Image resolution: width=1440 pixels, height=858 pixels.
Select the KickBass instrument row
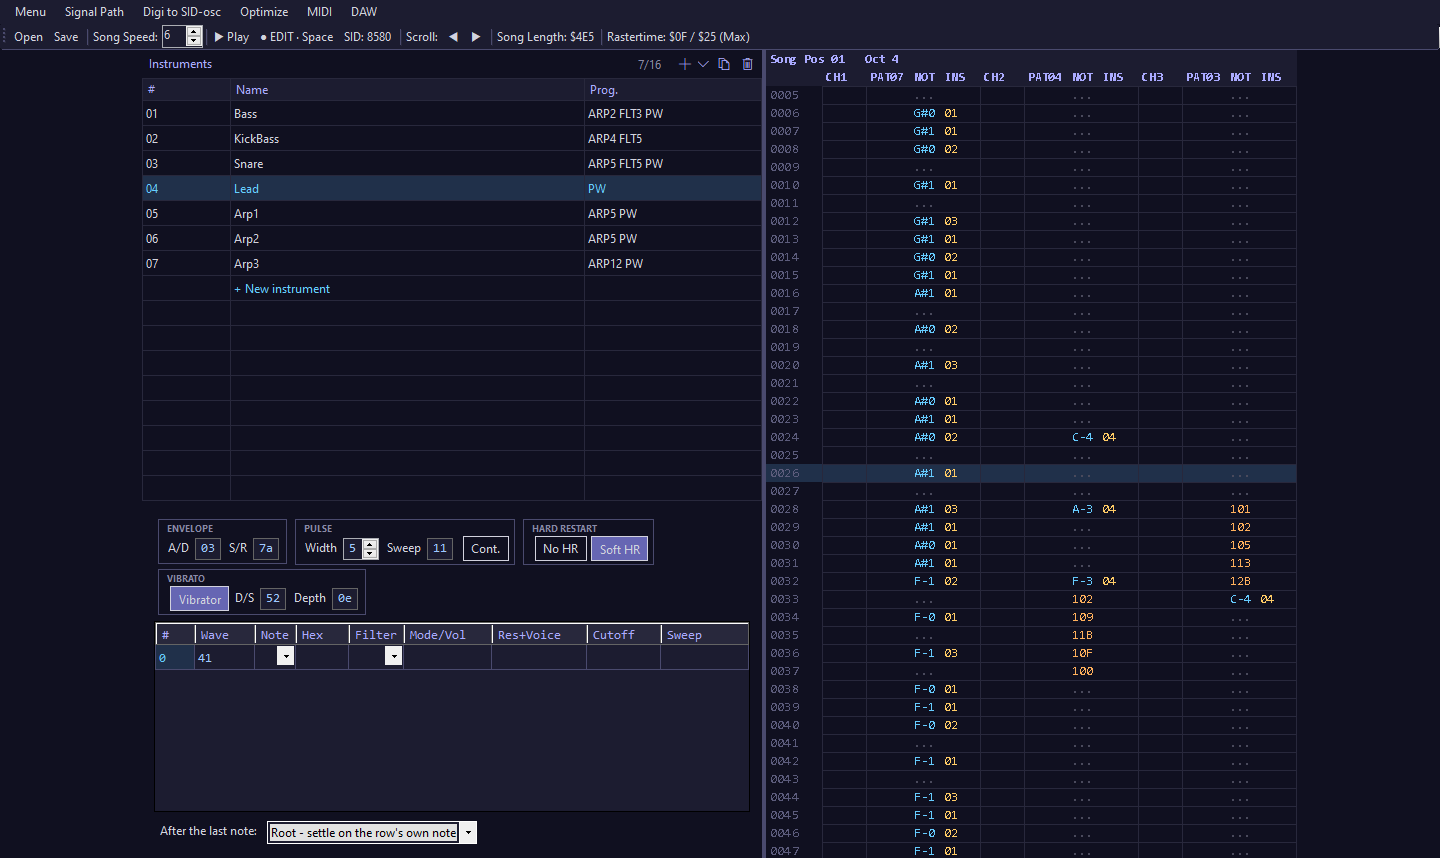pos(452,139)
